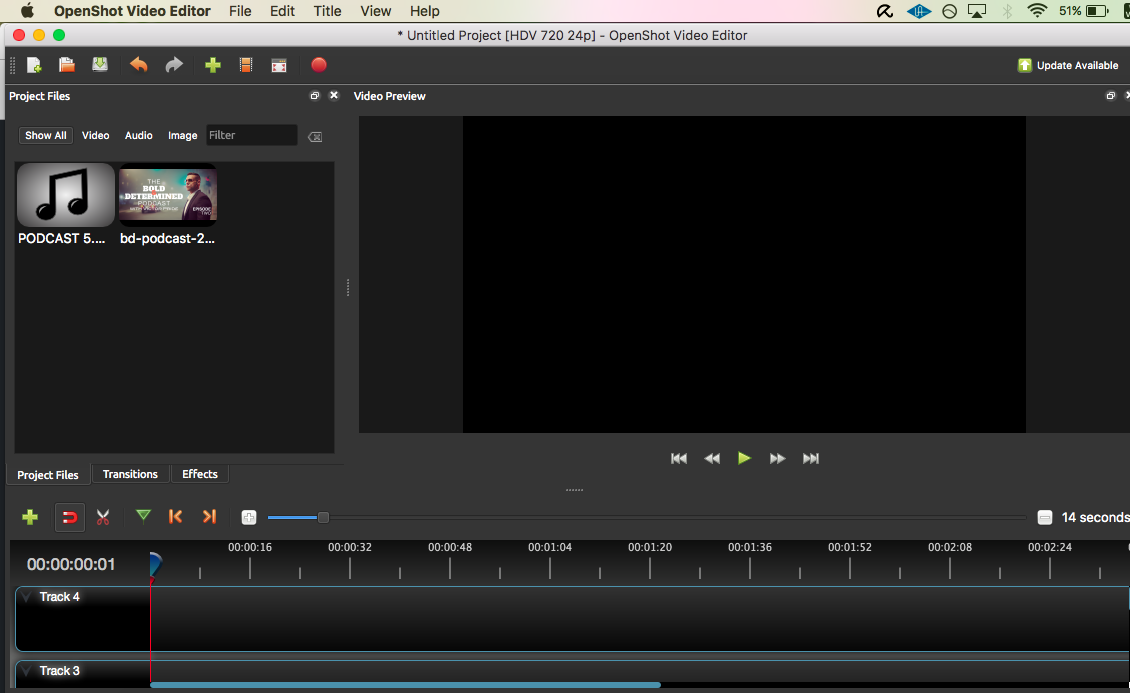The width and height of the screenshot is (1130, 693).
Task: Select the Show All filter button
Action: (46, 135)
